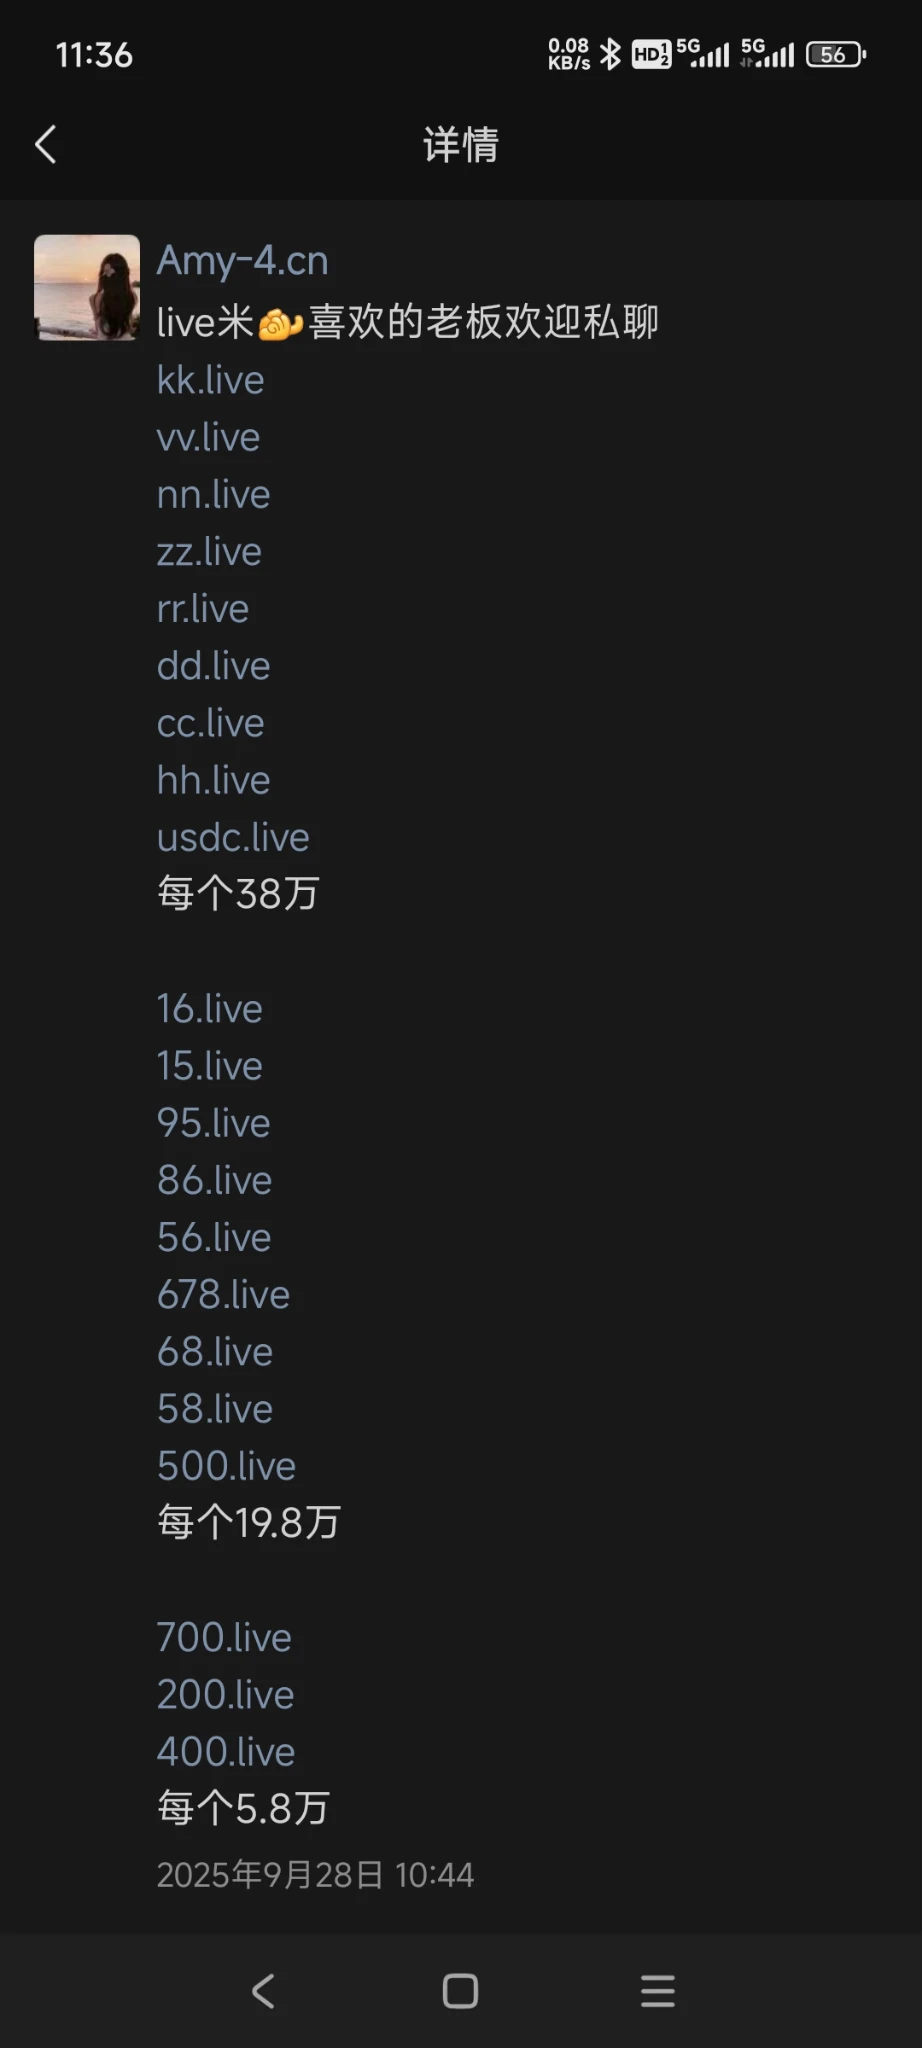Open the Amy-4.cn username link

pos(242,261)
